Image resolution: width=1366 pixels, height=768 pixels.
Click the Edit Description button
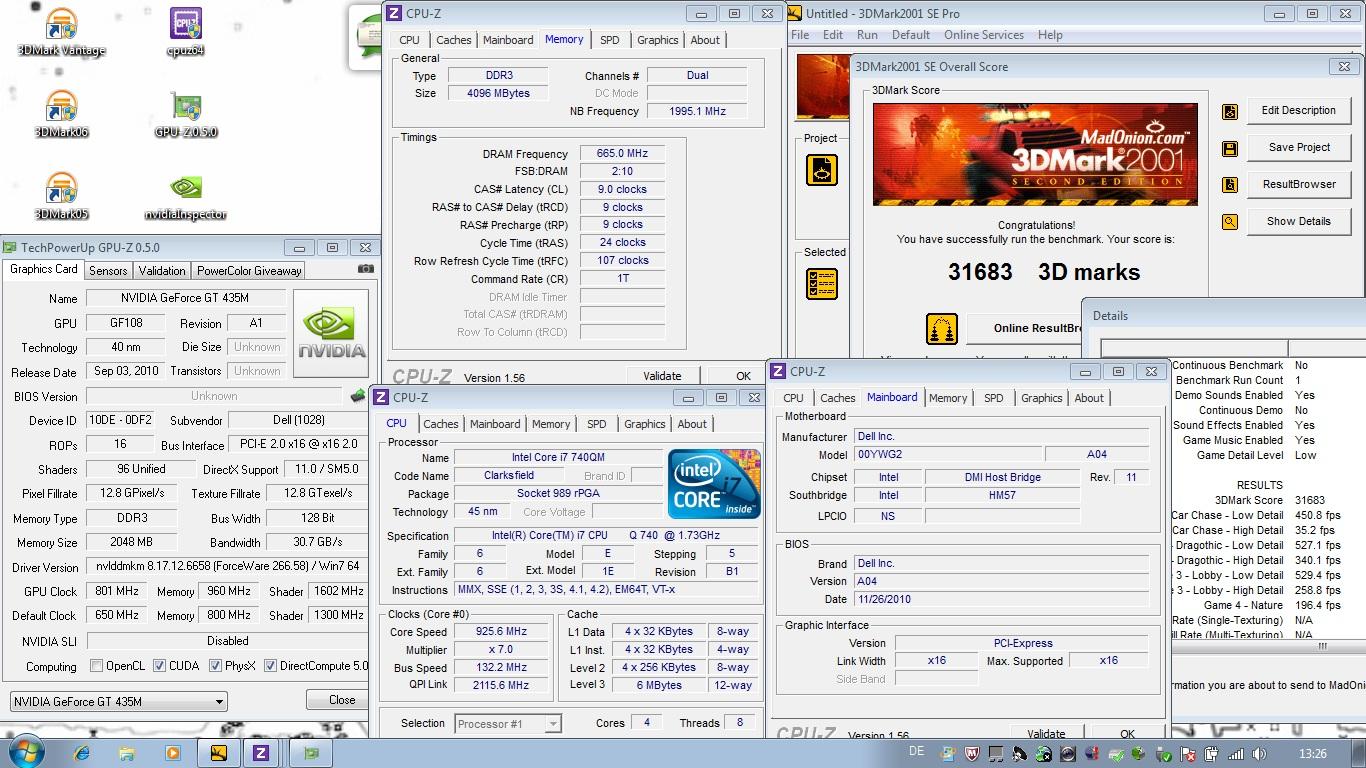point(1299,111)
